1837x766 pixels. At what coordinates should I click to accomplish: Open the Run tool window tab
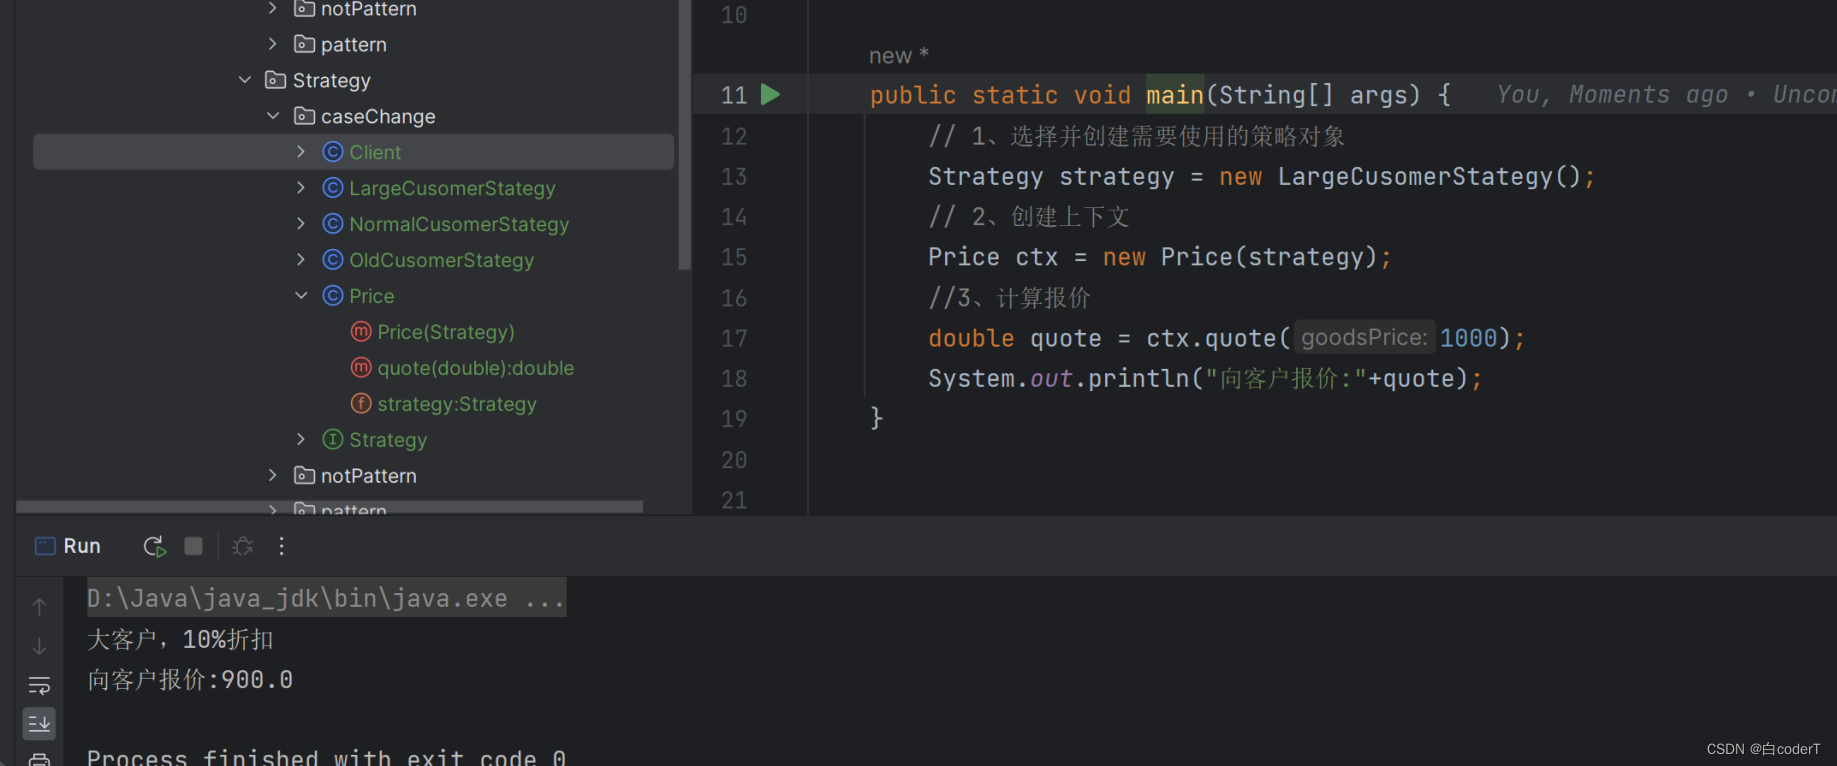(68, 546)
